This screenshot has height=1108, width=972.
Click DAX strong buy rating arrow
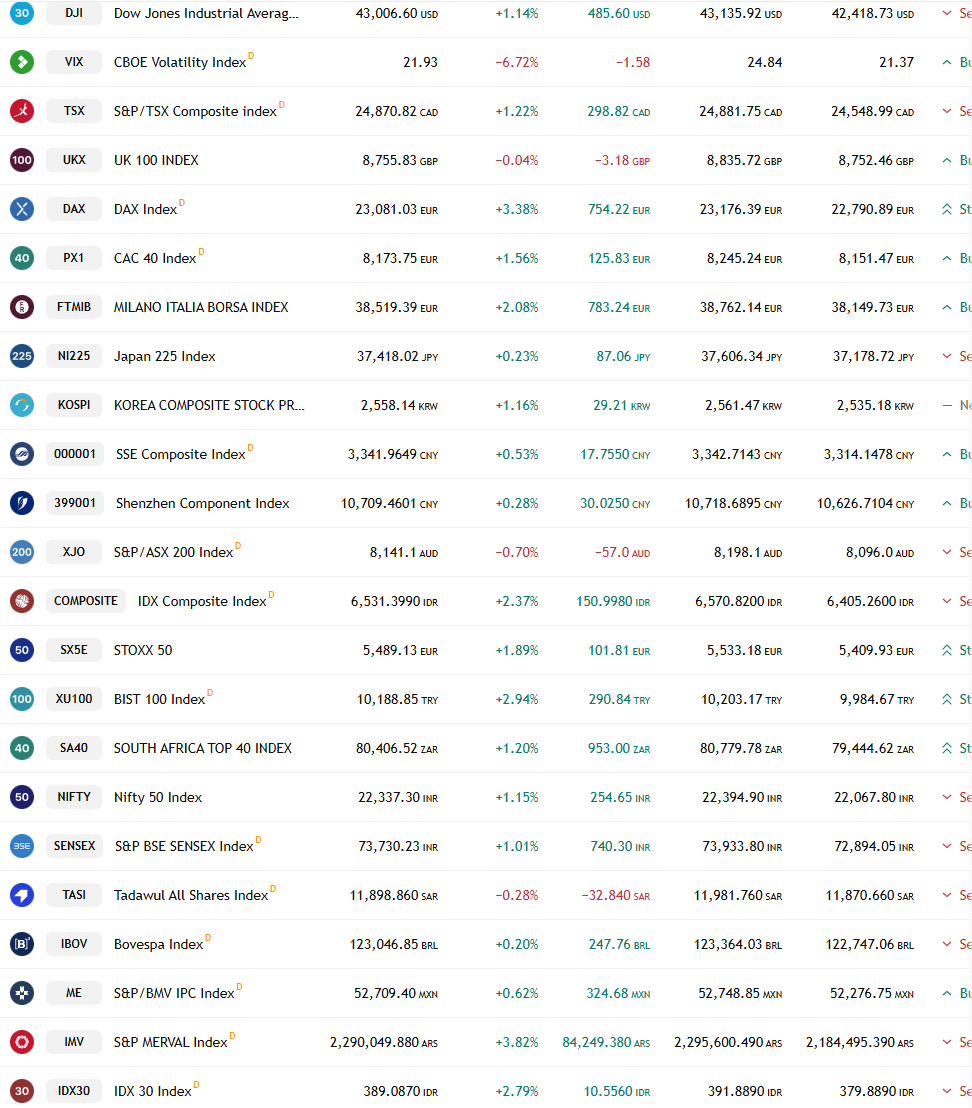(947, 209)
